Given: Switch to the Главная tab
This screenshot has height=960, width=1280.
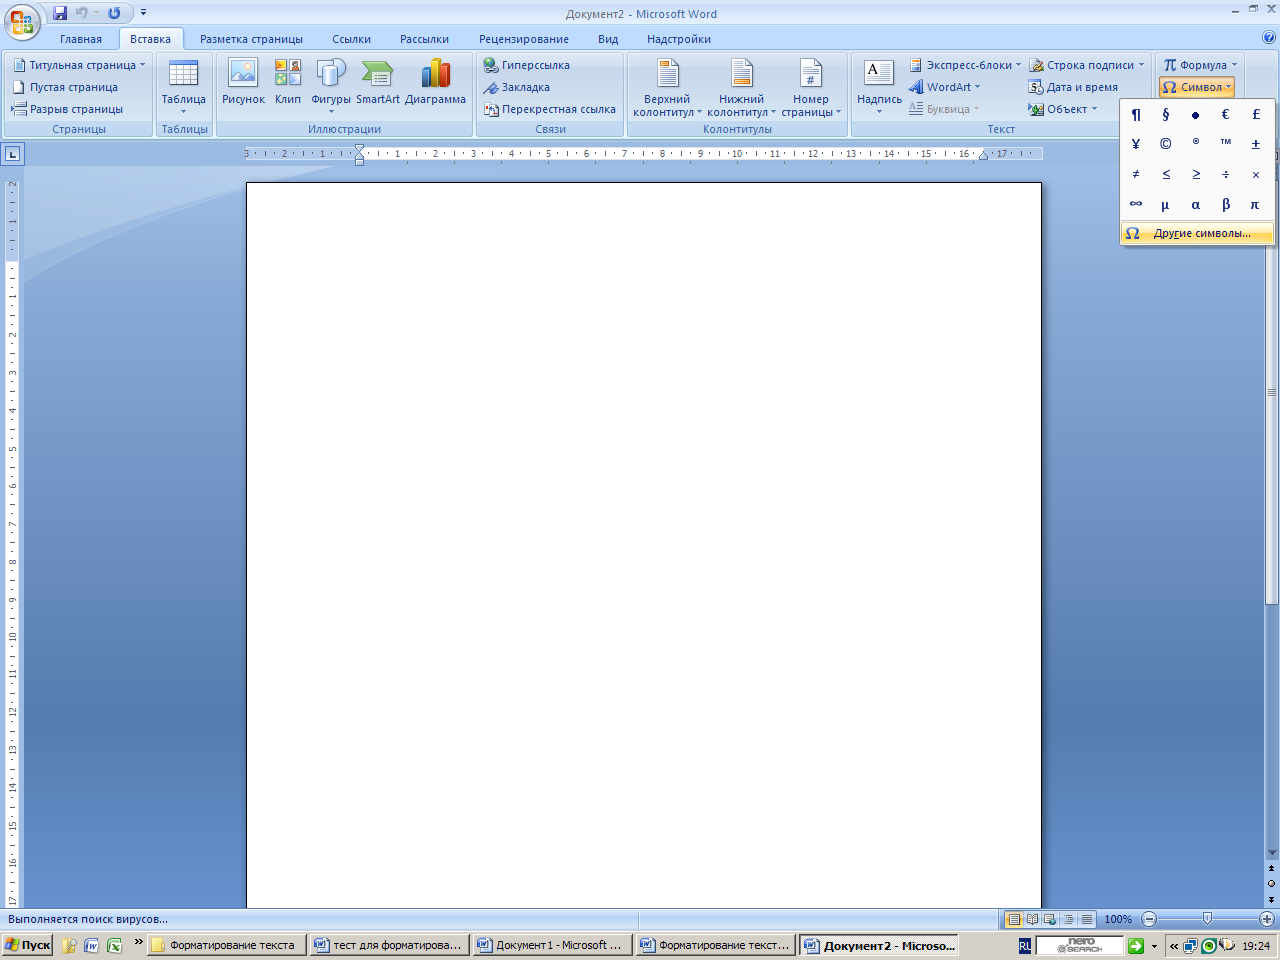Looking at the screenshot, I should pyautogui.click(x=81, y=39).
